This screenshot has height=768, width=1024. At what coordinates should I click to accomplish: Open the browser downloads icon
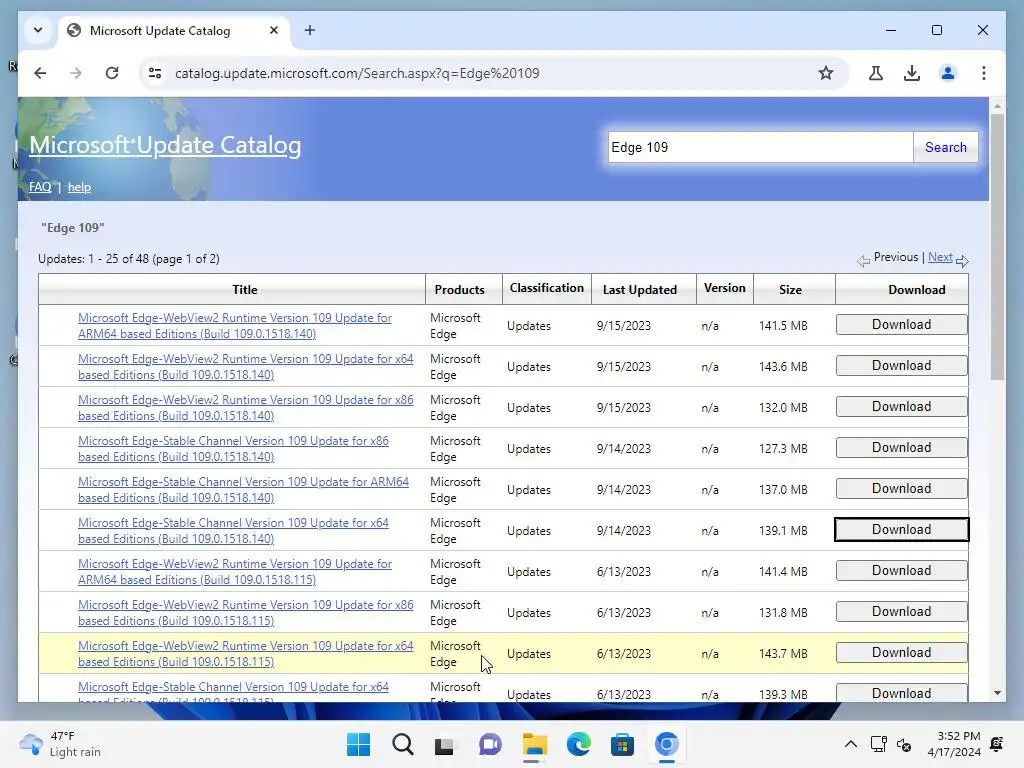tap(912, 73)
